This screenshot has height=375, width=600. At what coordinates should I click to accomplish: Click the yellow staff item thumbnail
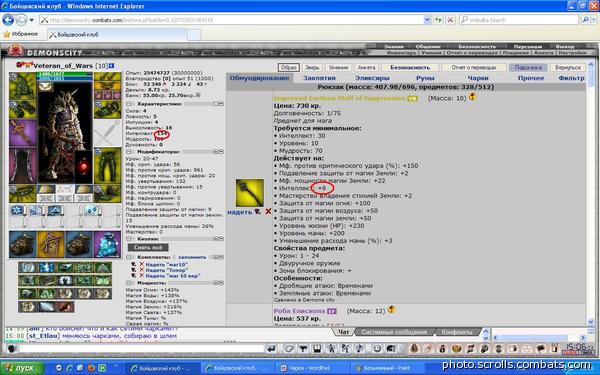(x=249, y=192)
